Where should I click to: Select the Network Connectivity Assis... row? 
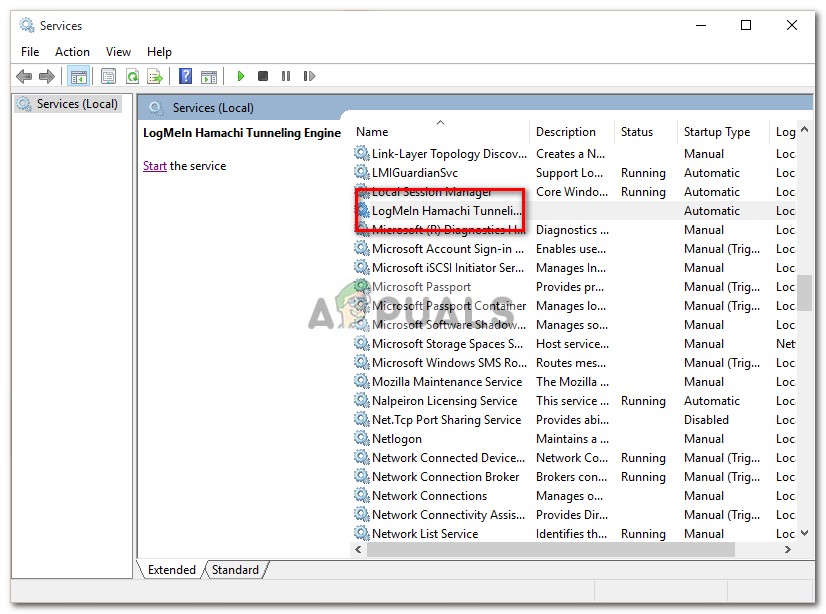[x=574, y=514]
